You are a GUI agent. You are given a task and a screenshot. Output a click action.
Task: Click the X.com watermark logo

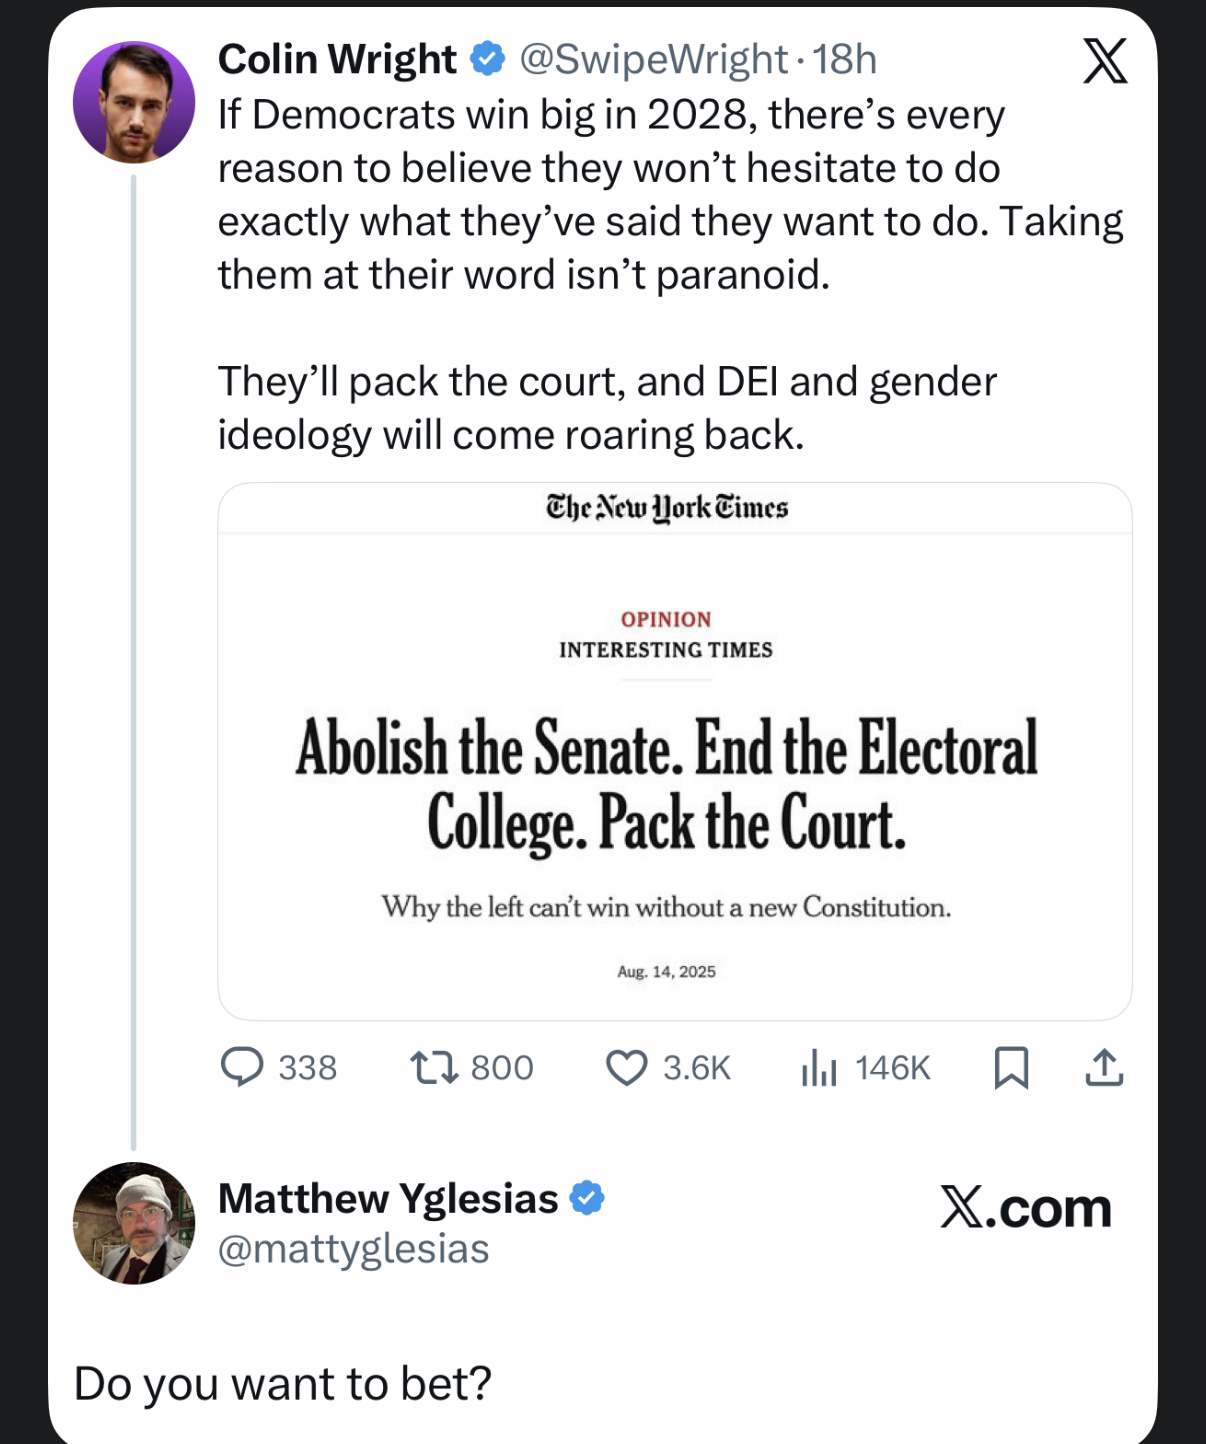tap(1025, 1208)
